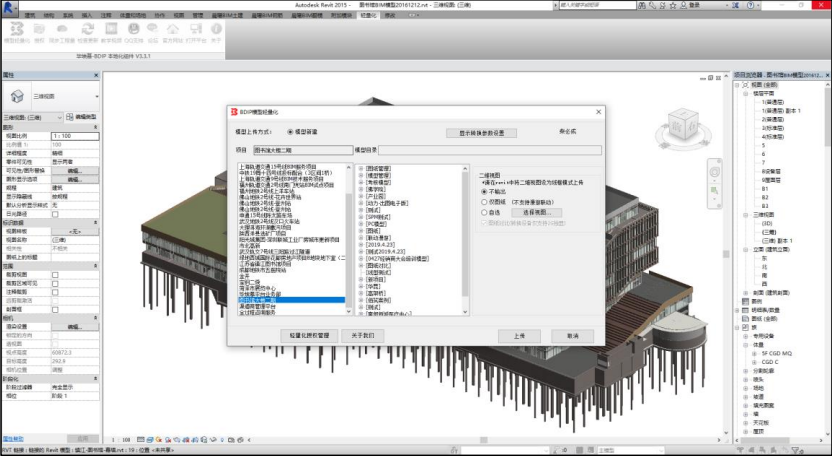Click the 登录 sign-in user icon
Viewport: 832px width, 456px height.
pyautogui.click(x=683, y=5)
